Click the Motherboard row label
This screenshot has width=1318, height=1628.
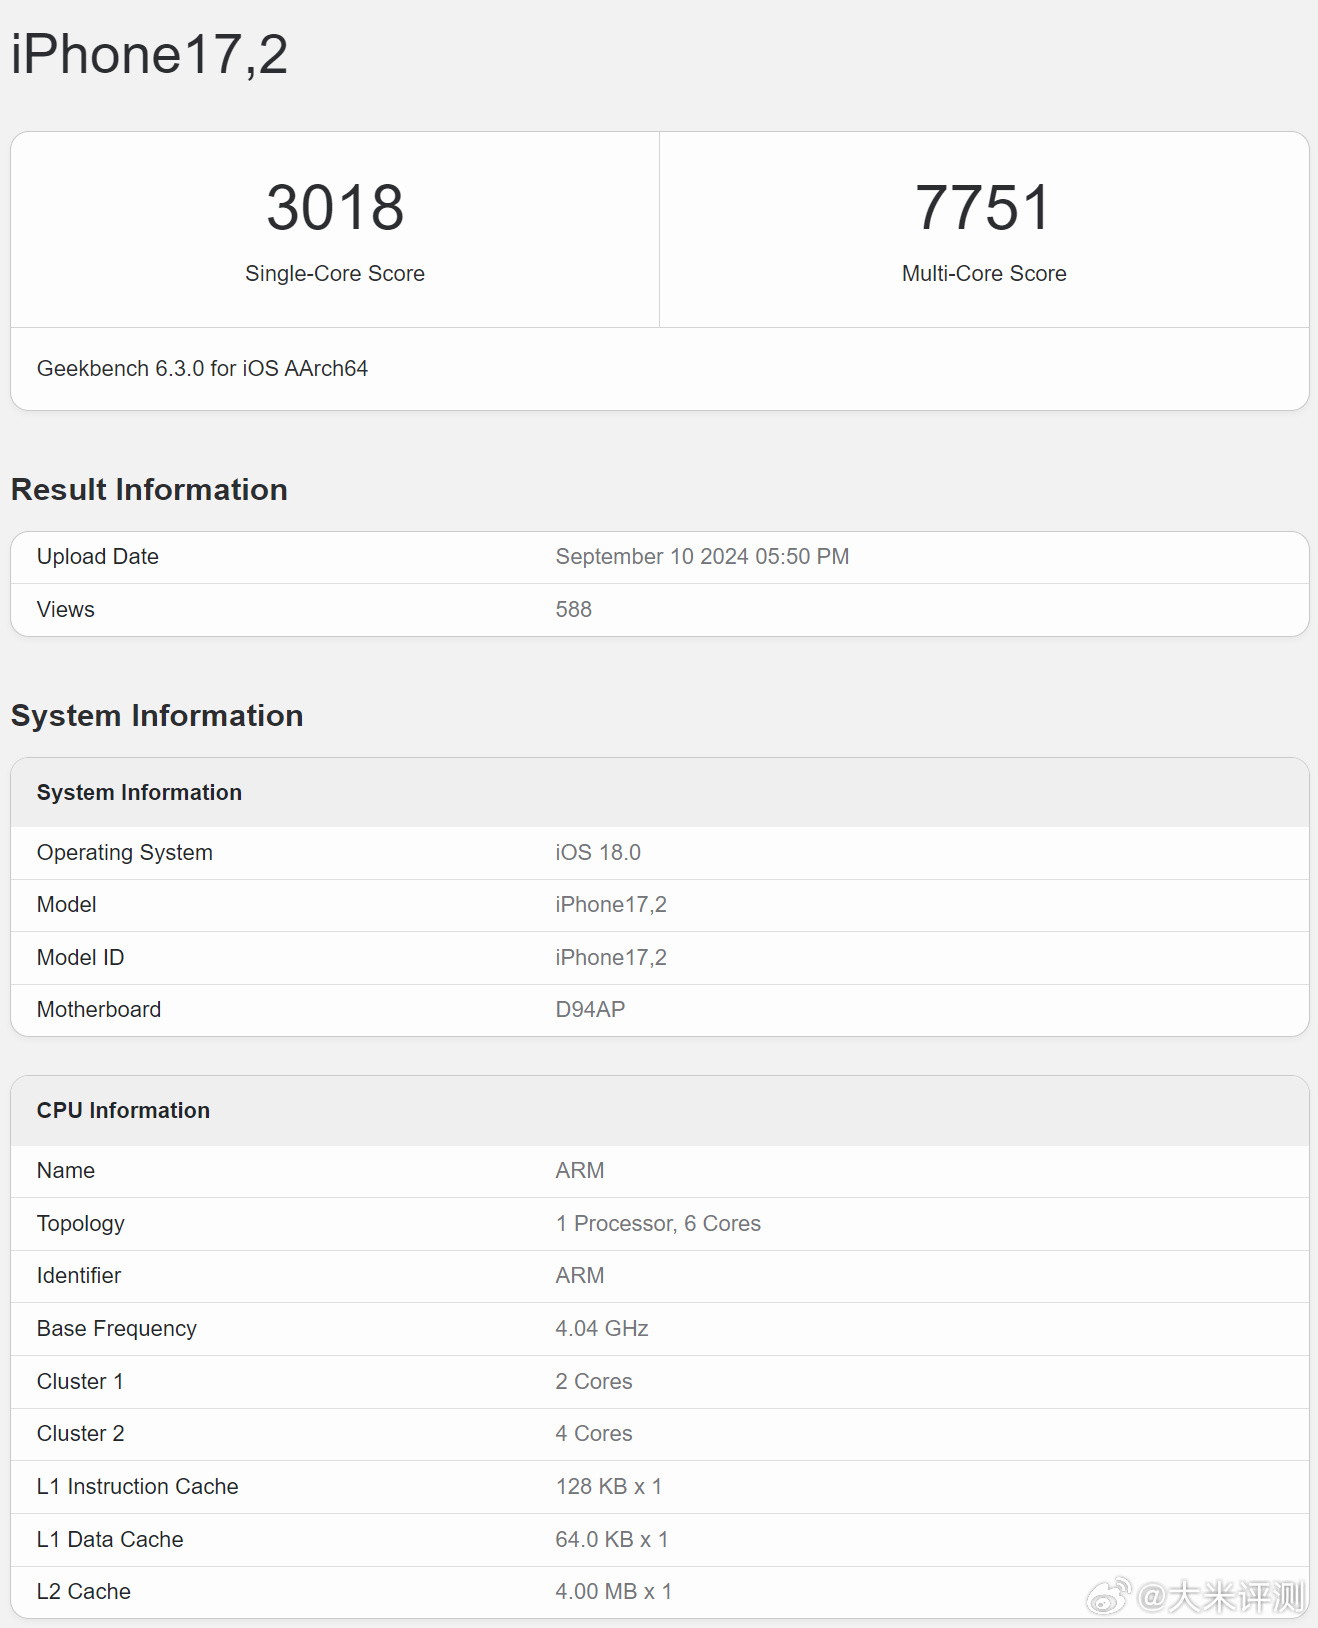tap(99, 1010)
